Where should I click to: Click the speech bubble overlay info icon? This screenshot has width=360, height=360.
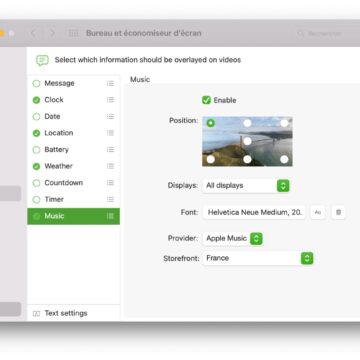click(x=42, y=60)
